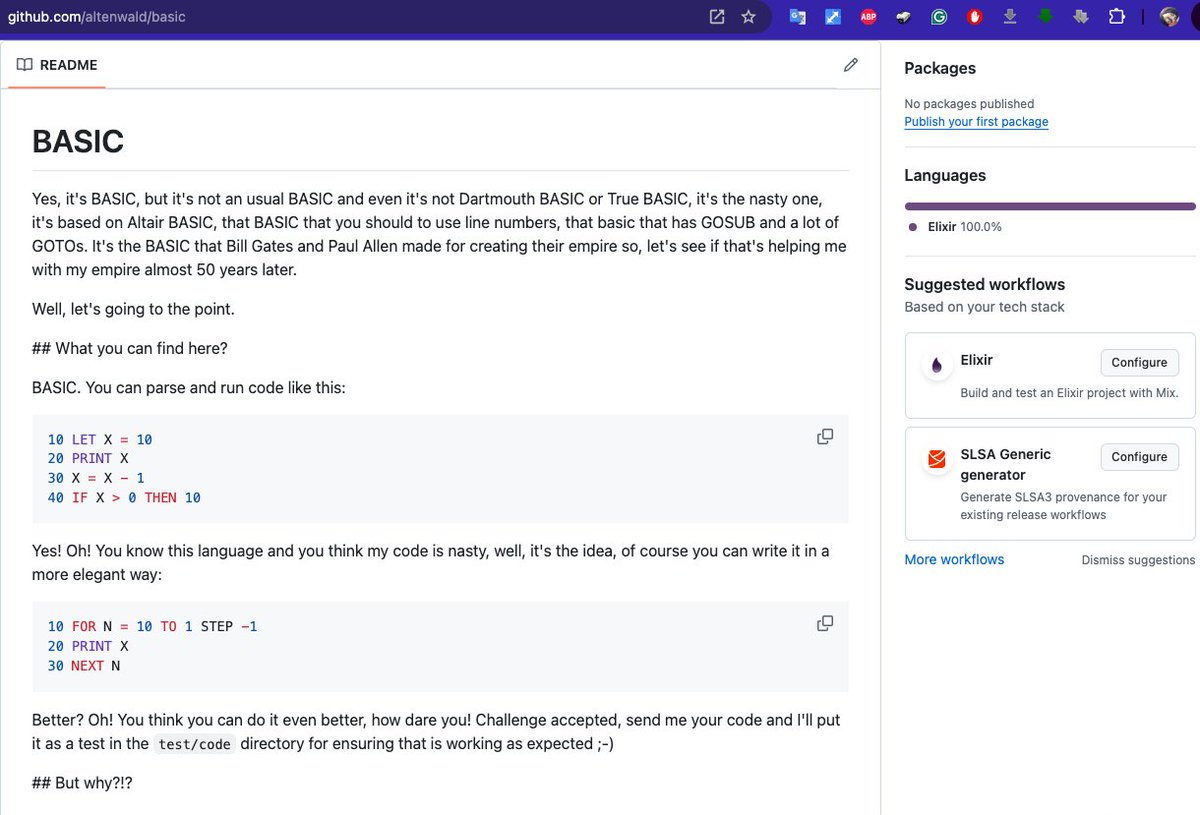
Task: Open the browser profile avatar
Action: 1170,17
